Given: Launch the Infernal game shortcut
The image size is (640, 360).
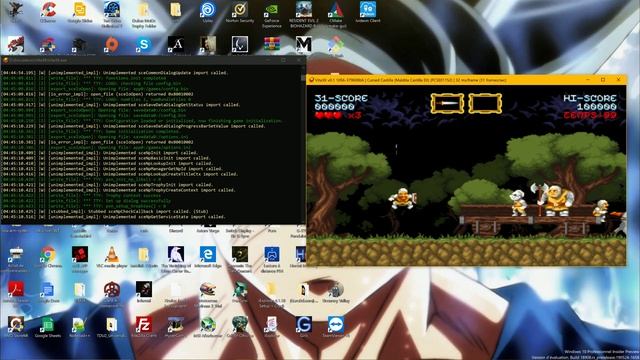Looking at the screenshot, I should (144, 292).
